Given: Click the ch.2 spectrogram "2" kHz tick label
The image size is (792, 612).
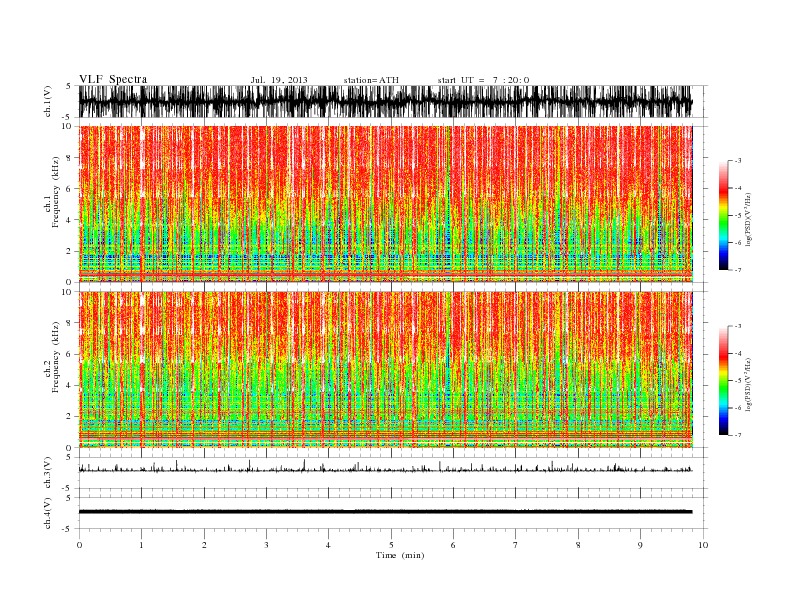Looking at the screenshot, I should coord(69,417).
